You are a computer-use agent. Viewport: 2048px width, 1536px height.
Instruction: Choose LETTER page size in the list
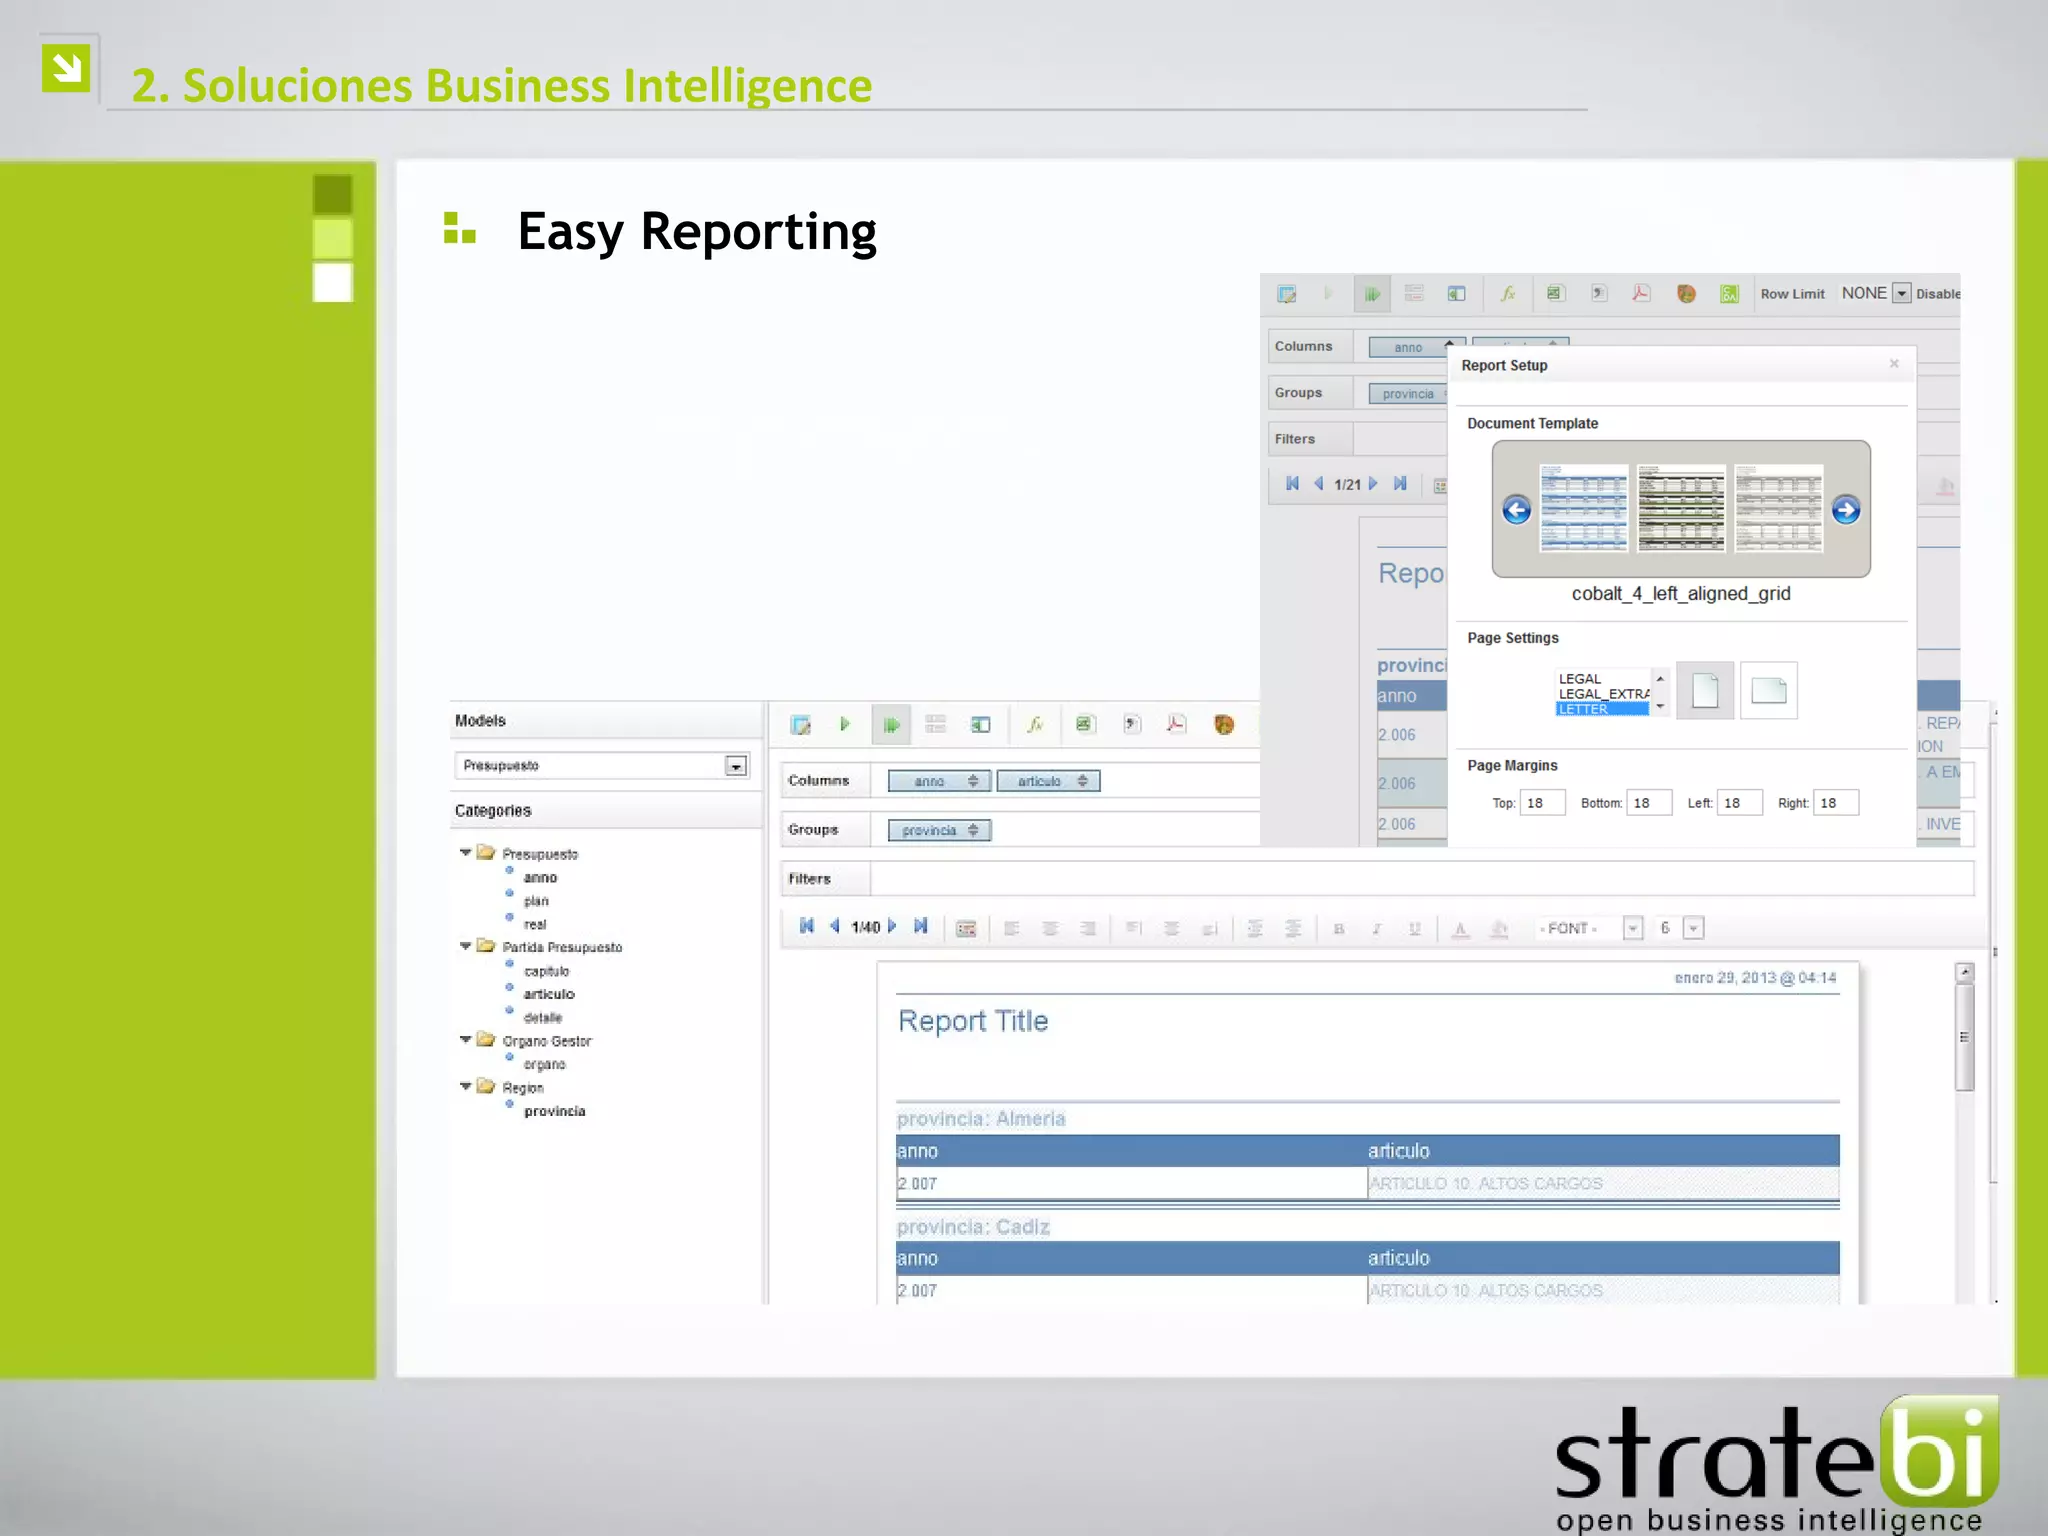[1602, 709]
